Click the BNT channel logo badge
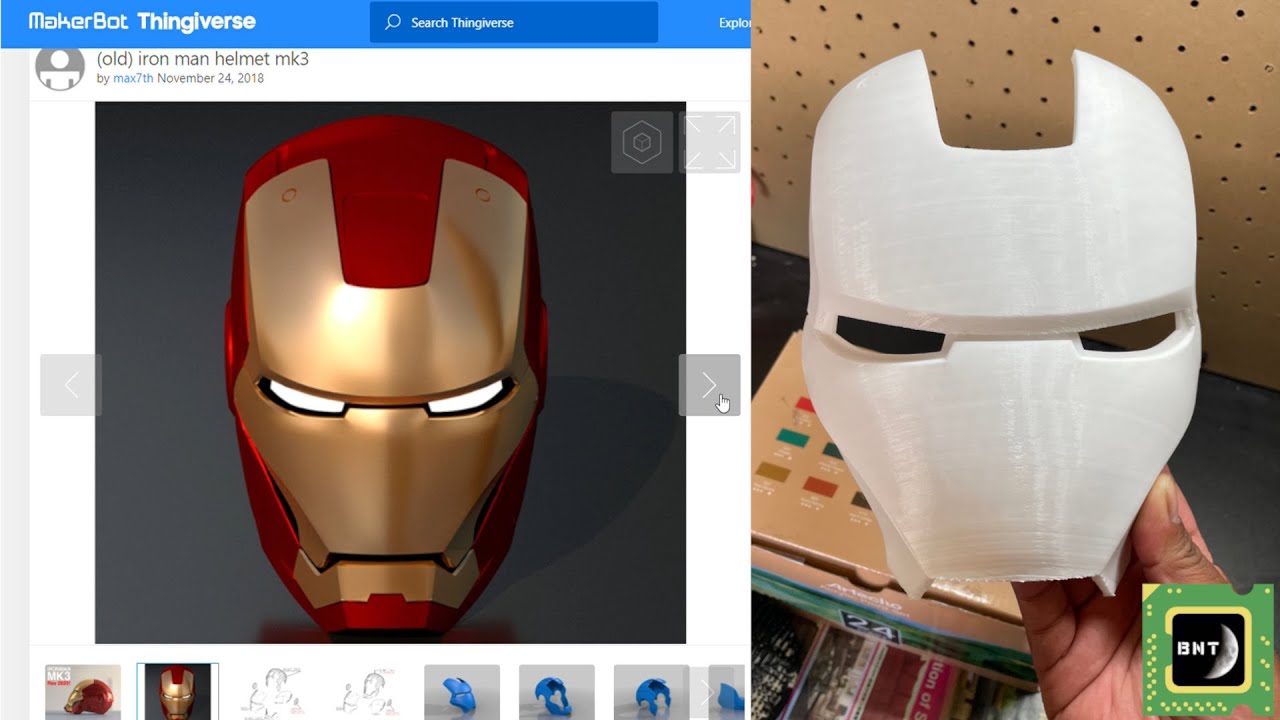The height and width of the screenshot is (720, 1280). 1209,648
